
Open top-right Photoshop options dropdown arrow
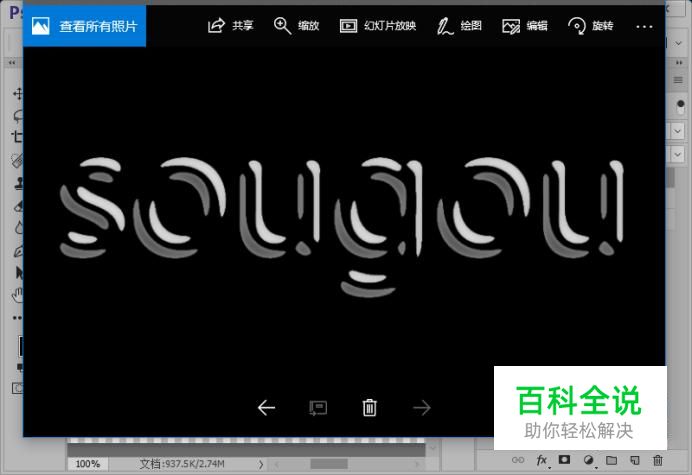678,43
